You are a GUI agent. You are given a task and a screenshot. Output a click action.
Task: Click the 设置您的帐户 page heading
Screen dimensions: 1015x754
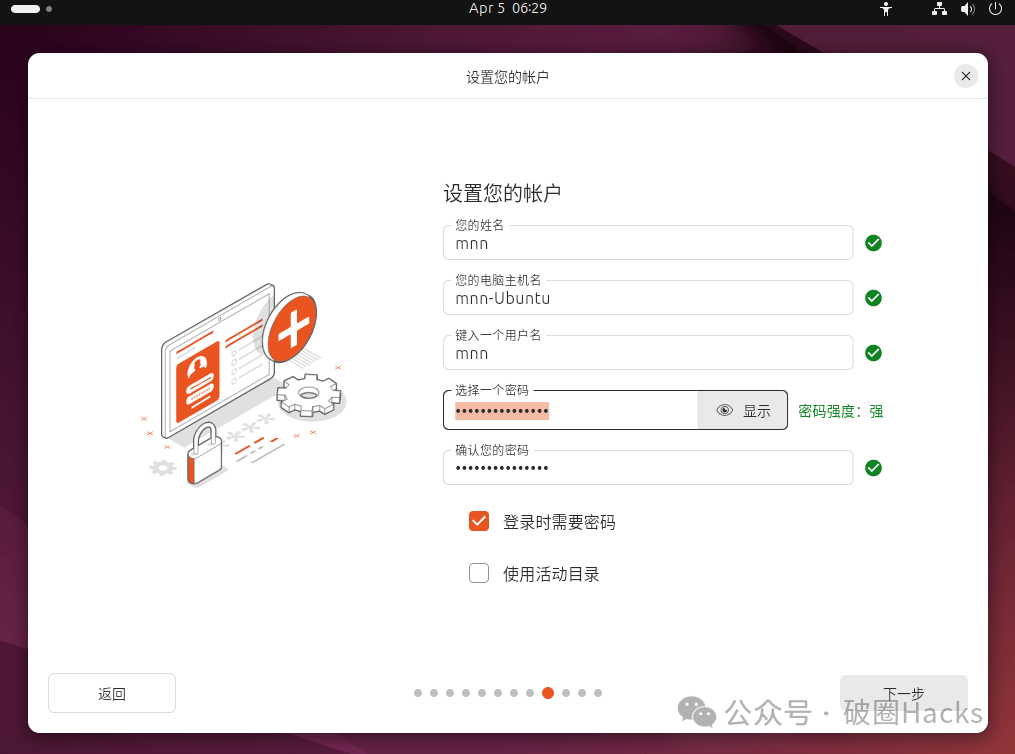pyautogui.click(x=502, y=193)
